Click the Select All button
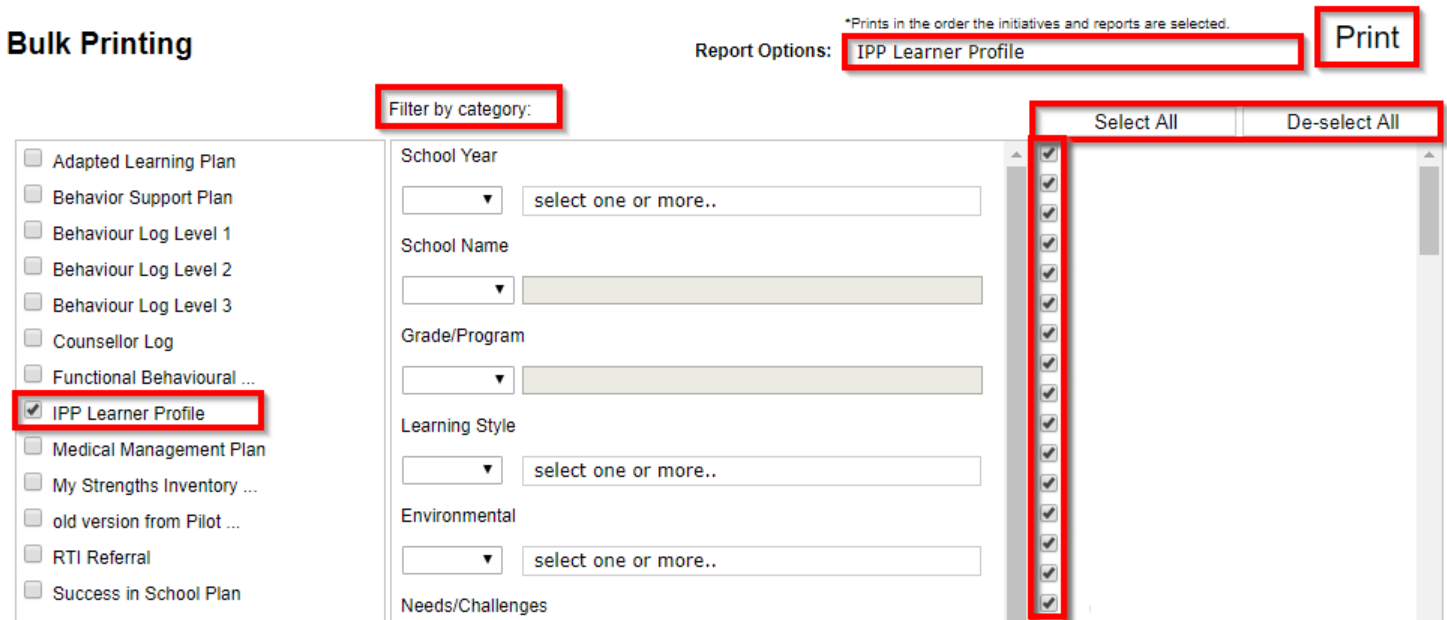Image resolution: width=1447 pixels, height=620 pixels. 1135,122
